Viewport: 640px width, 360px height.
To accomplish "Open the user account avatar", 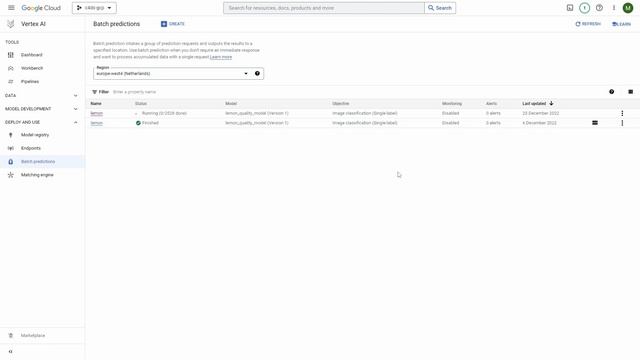I will click(628, 8).
